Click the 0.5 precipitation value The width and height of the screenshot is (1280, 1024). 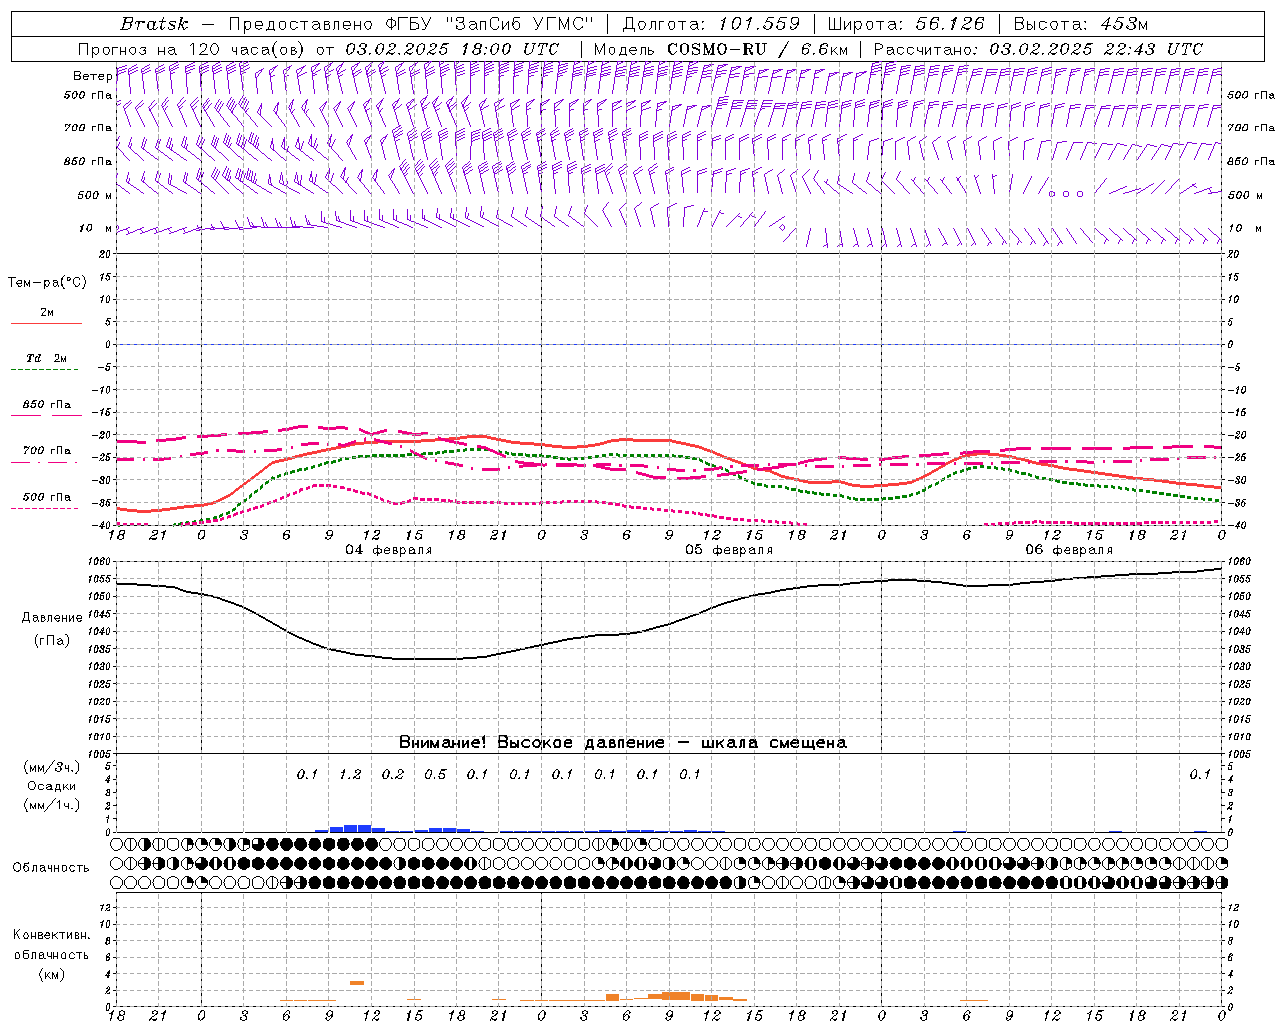(x=435, y=775)
